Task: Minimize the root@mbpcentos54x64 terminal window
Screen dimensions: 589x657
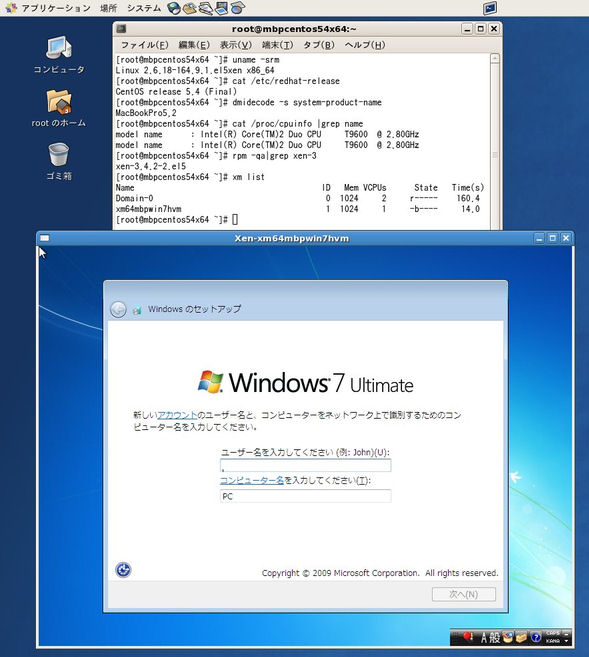Action: click(467, 29)
